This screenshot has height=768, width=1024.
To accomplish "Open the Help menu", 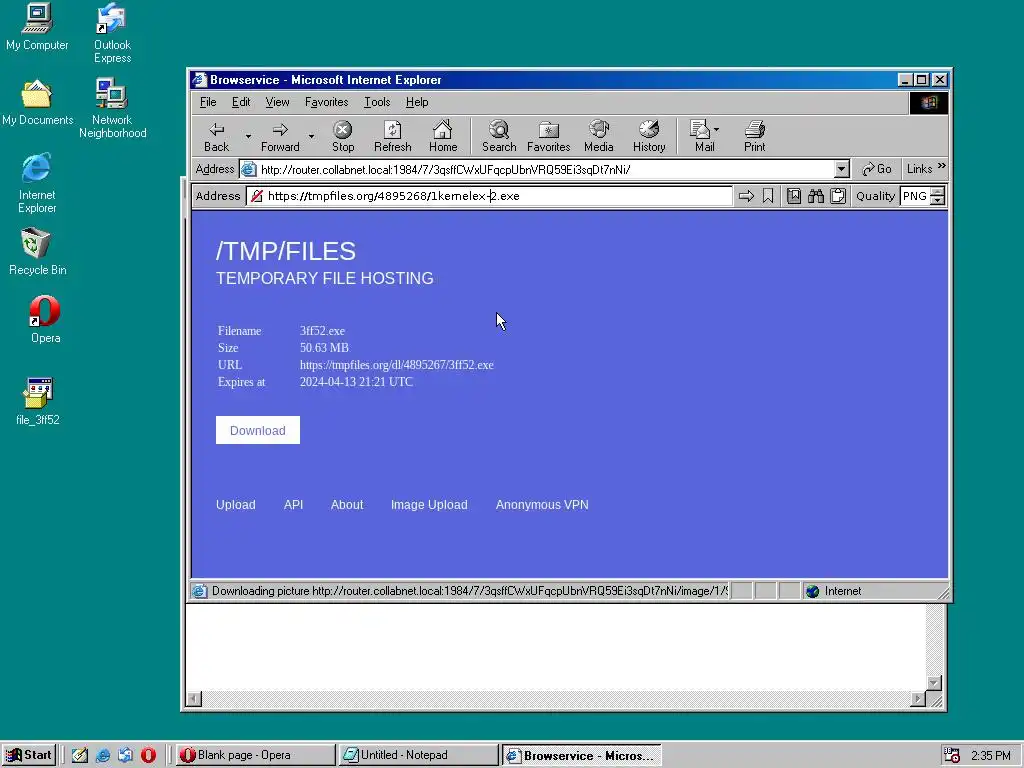I will click(417, 102).
